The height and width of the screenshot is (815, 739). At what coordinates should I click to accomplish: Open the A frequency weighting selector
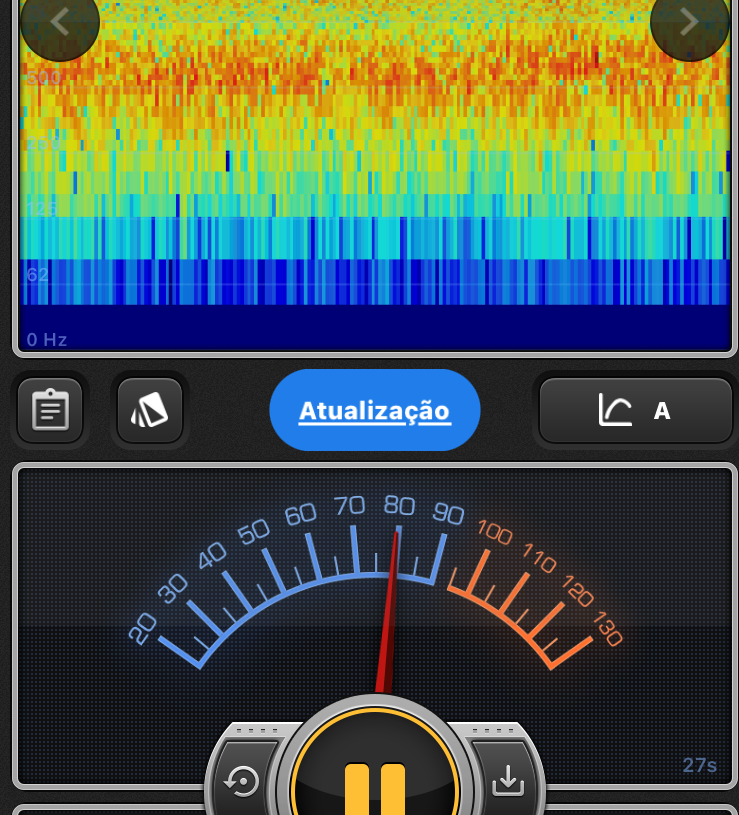pos(661,411)
